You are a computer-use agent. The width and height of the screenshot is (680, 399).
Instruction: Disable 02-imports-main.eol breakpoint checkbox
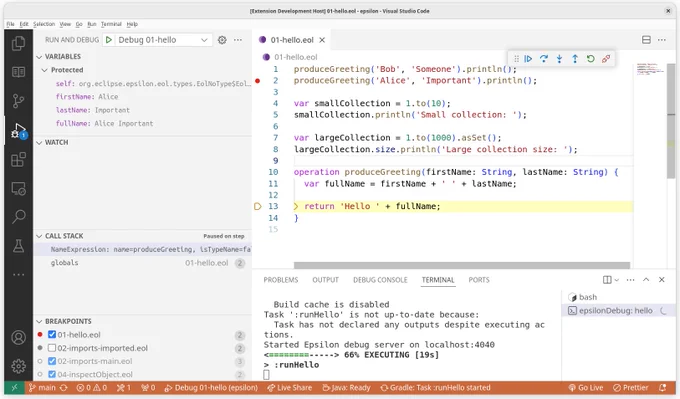pyautogui.click(x=52, y=361)
